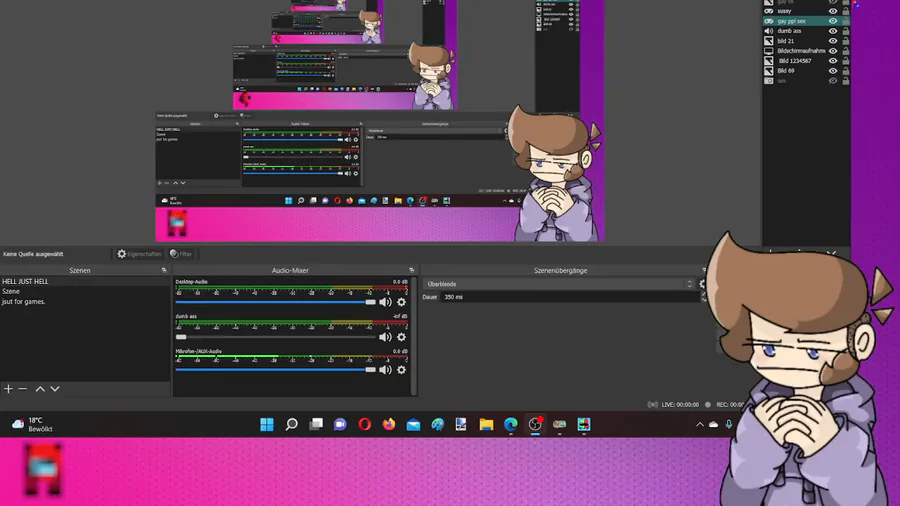The height and width of the screenshot is (506, 900).
Task: Click the 'Keine Quelle ausgewählt' label
Action: (33, 254)
